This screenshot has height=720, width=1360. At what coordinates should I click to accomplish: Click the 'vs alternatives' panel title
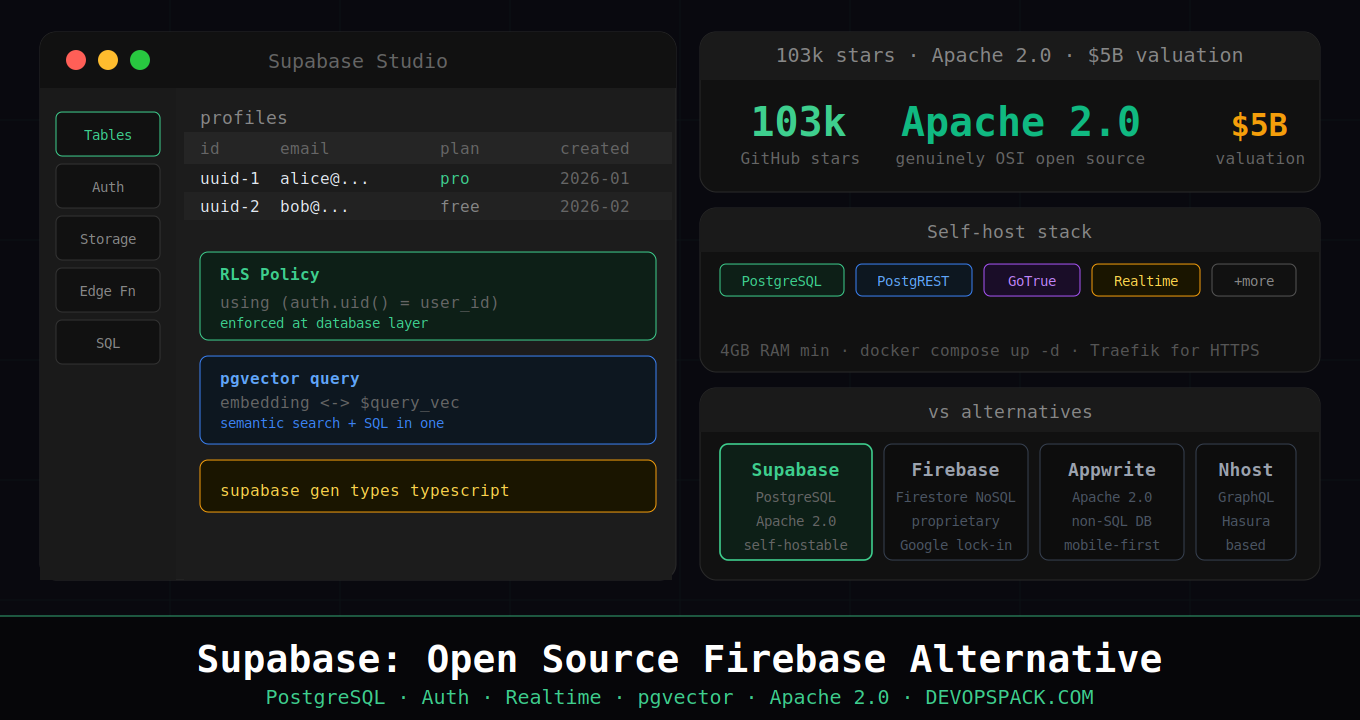[x=1010, y=411]
